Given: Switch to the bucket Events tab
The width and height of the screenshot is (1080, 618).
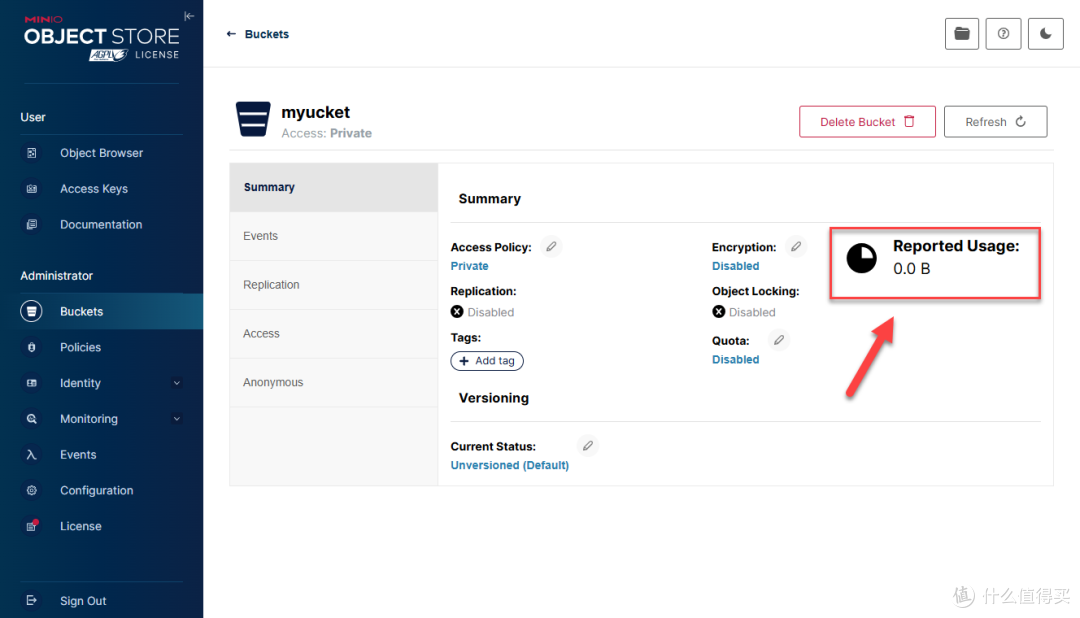Looking at the screenshot, I should [x=334, y=236].
